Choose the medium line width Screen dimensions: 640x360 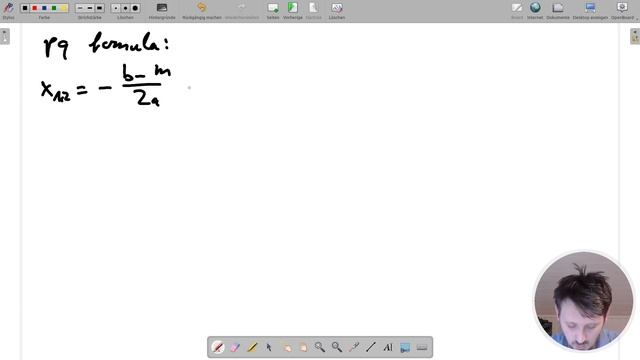(90, 8)
